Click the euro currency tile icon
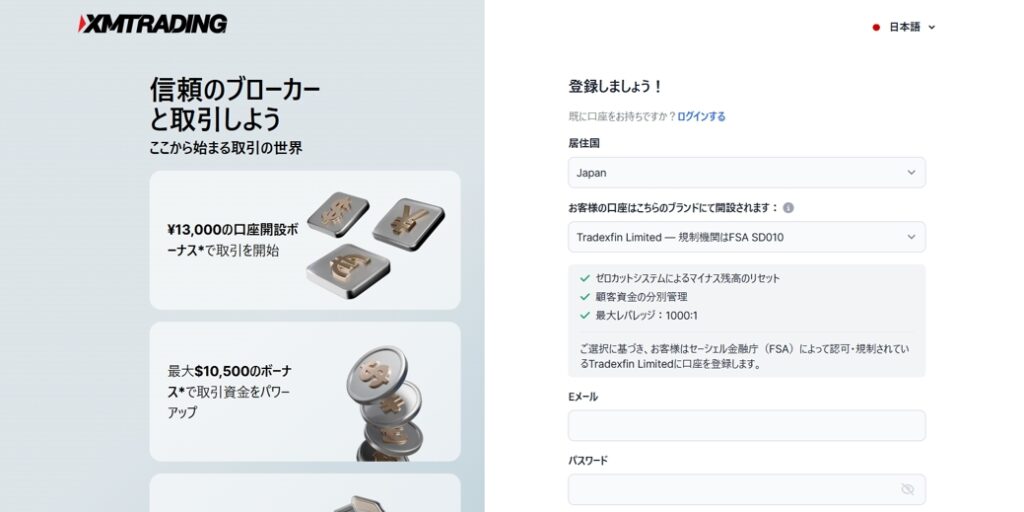Image resolution: width=1024 pixels, height=512 pixels. (x=348, y=271)
